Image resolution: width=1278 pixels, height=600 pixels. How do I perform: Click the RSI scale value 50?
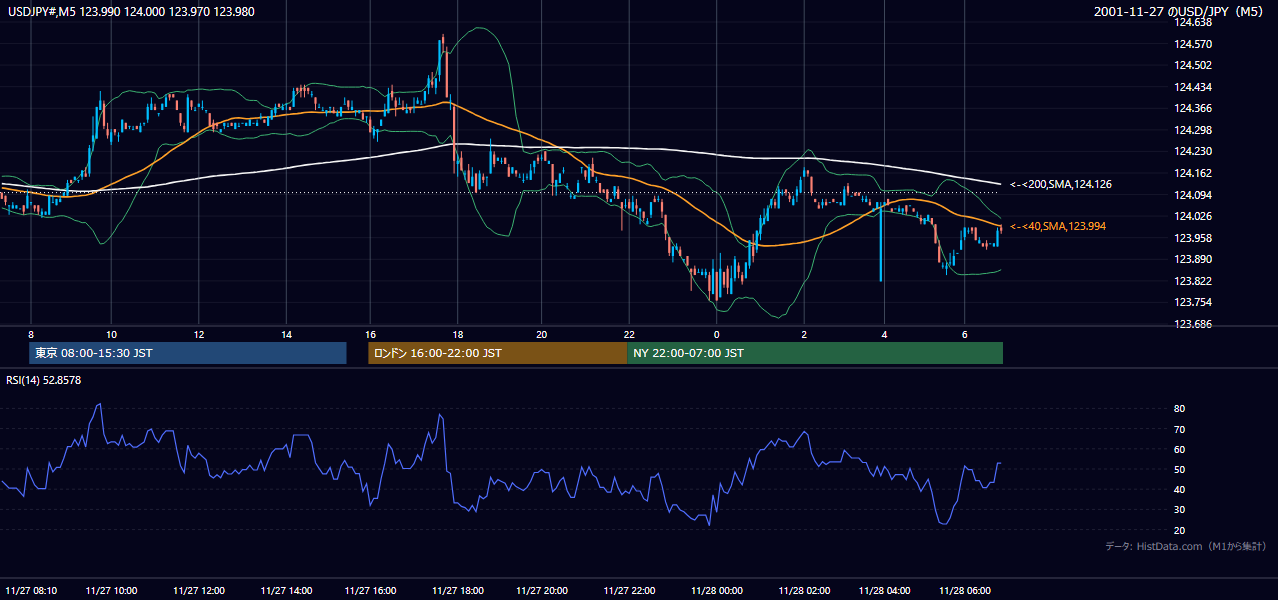(x=1179, y=469)
